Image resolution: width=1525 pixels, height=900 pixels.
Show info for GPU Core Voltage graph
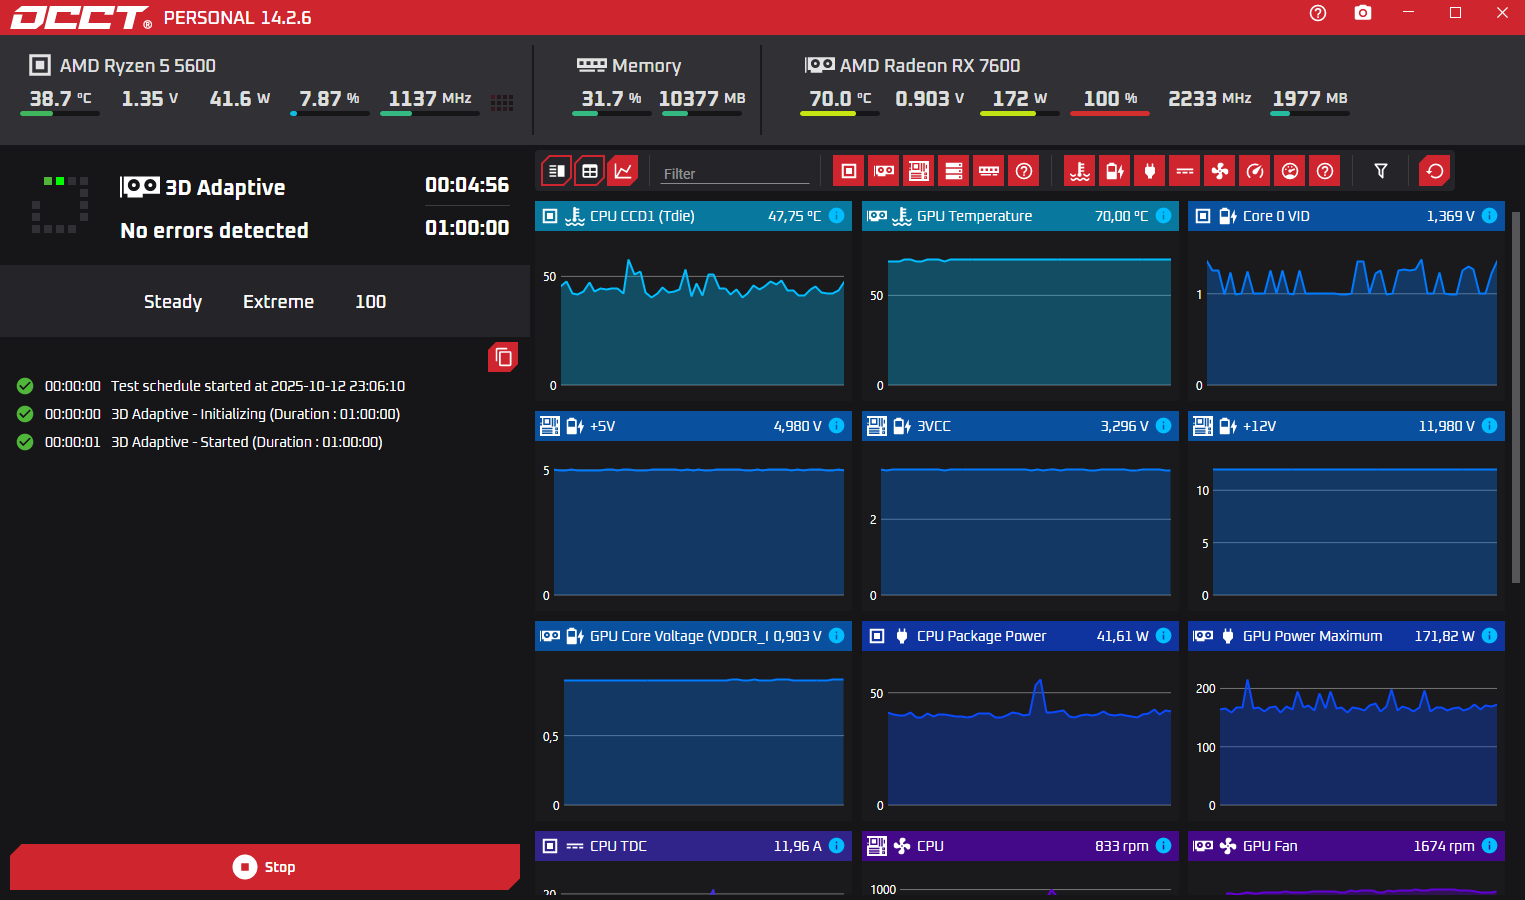pos(837,636)
